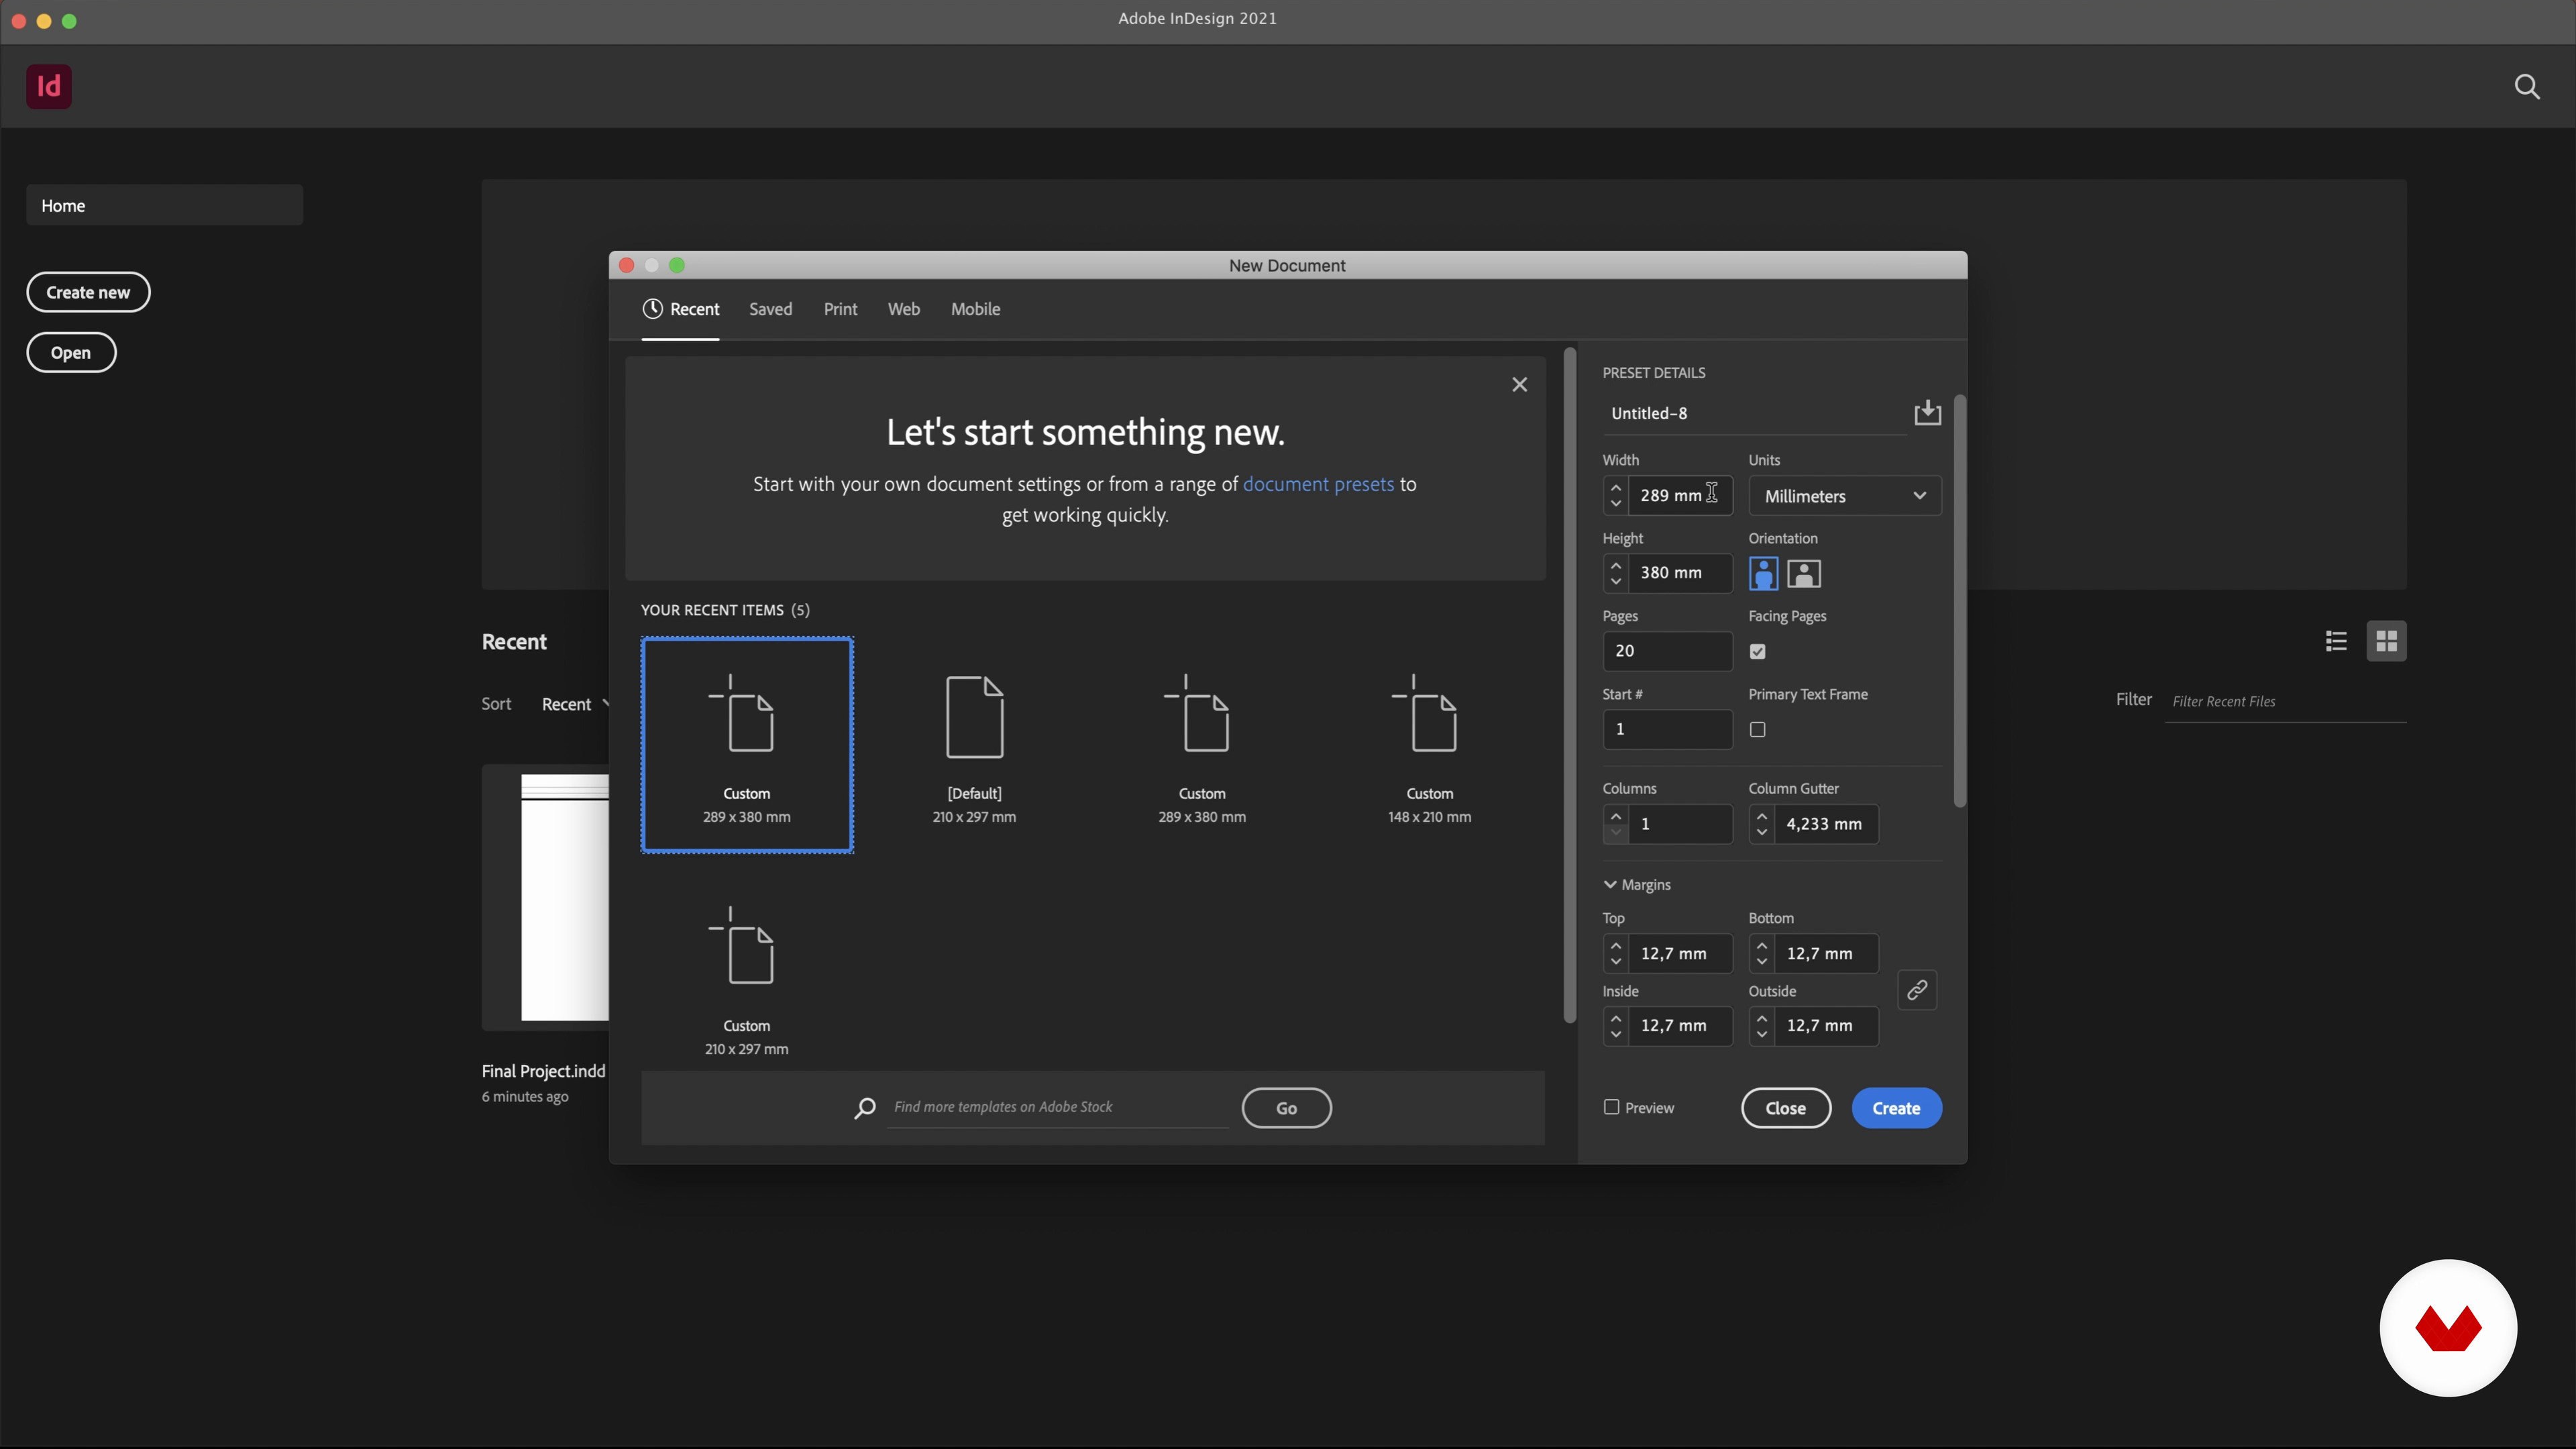The width and height of the screenshot is (2576, 1449).
Task: Enable the Primary Text Frame checkbox
Action: click(1757, 730)
